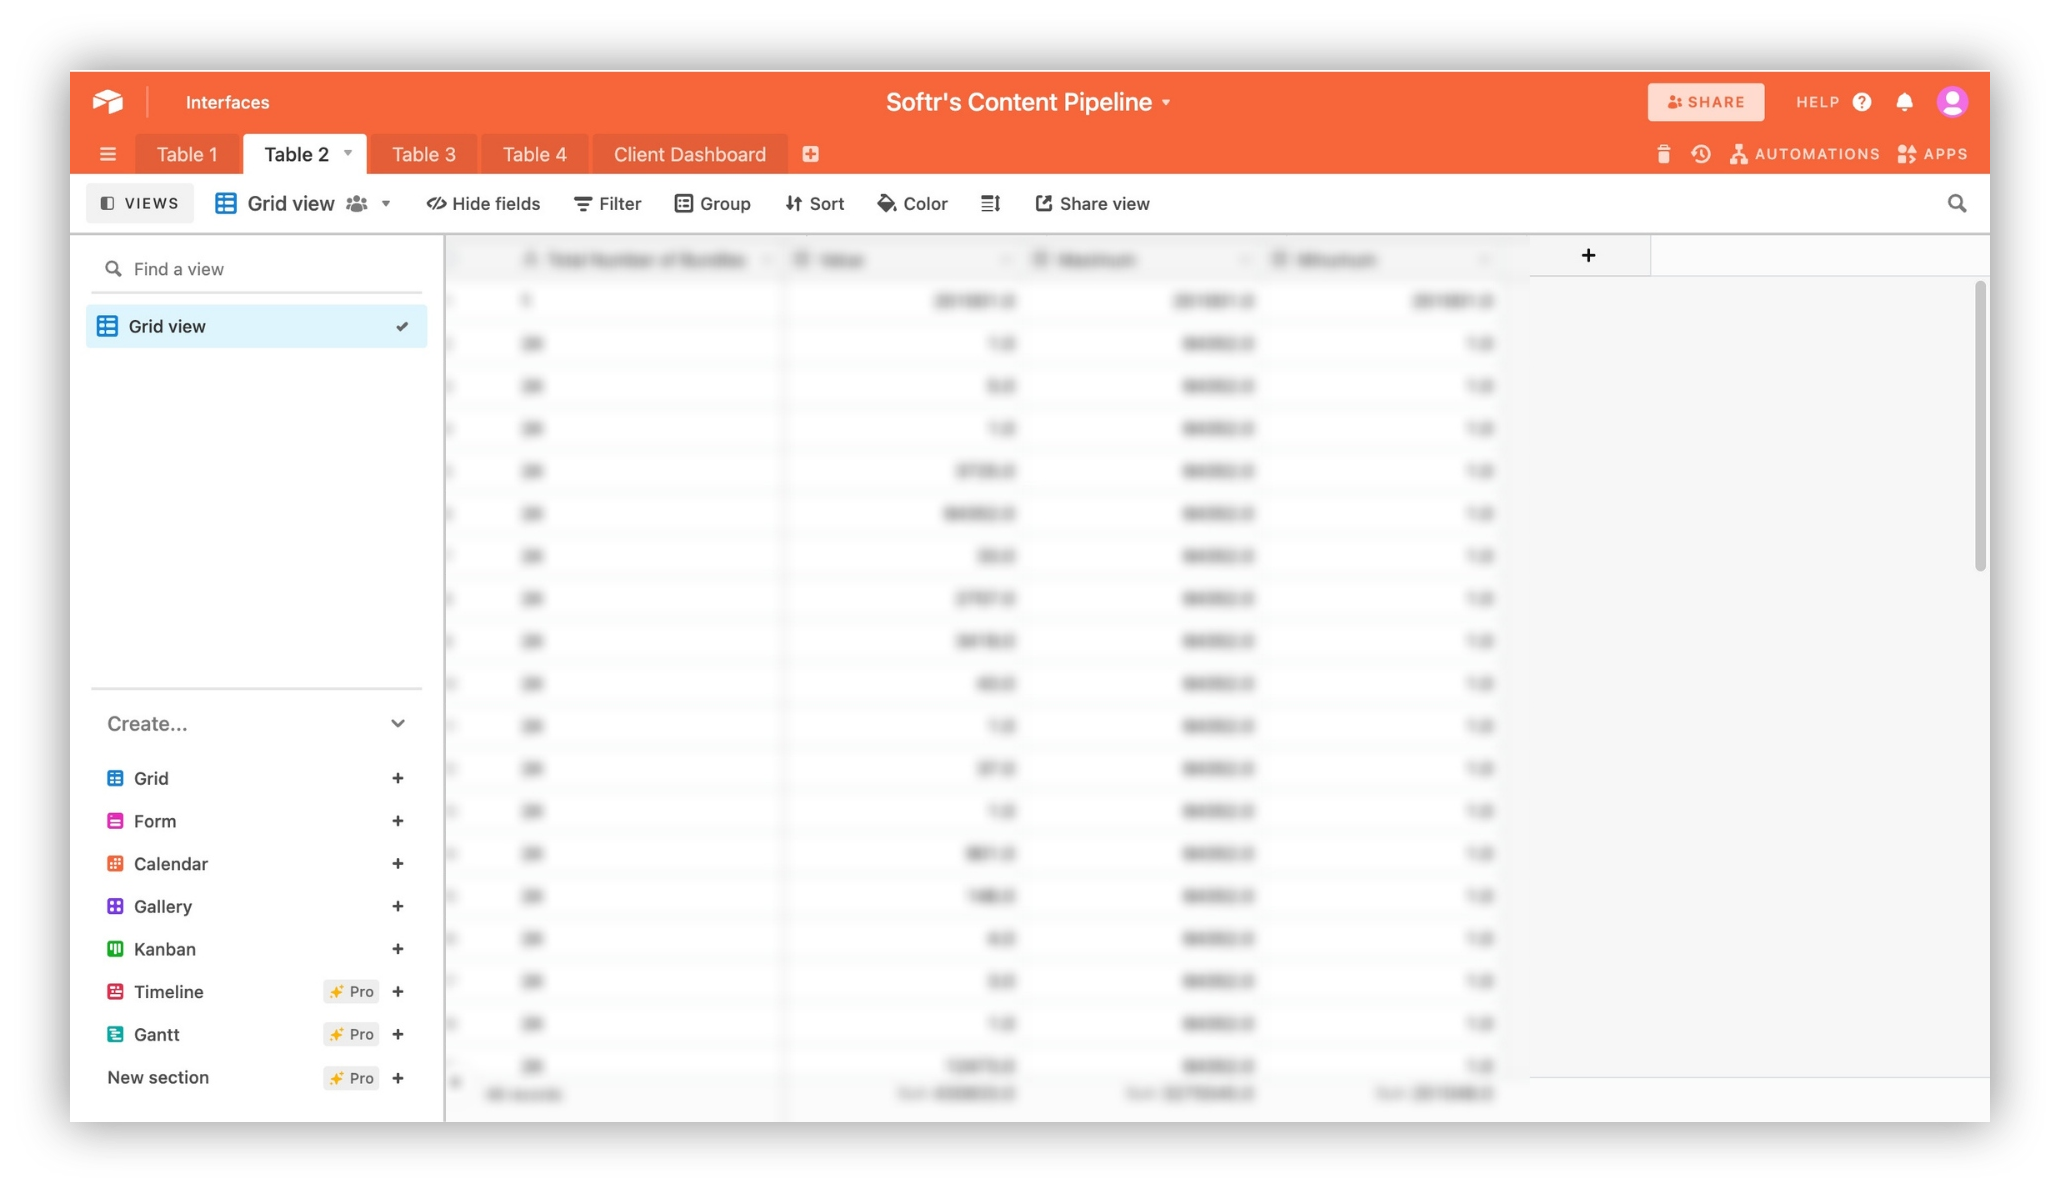Click collaborators icon beside Grid view
The image size is (2060, 1192).
pos(357,204)
